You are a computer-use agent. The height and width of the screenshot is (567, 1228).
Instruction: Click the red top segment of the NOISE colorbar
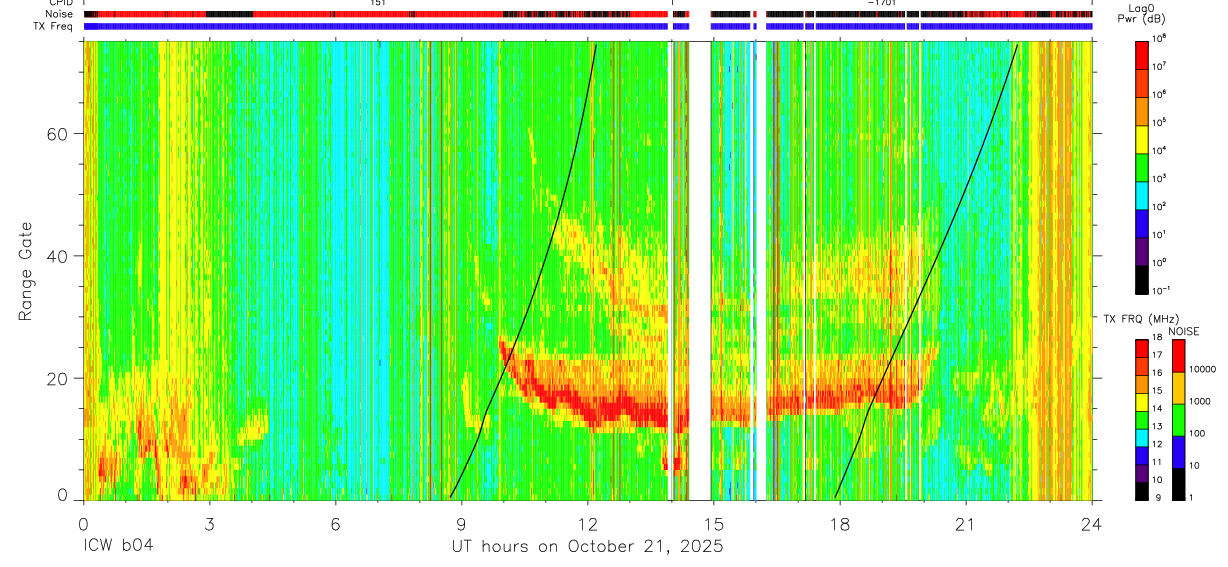[x=1178, y=355]
